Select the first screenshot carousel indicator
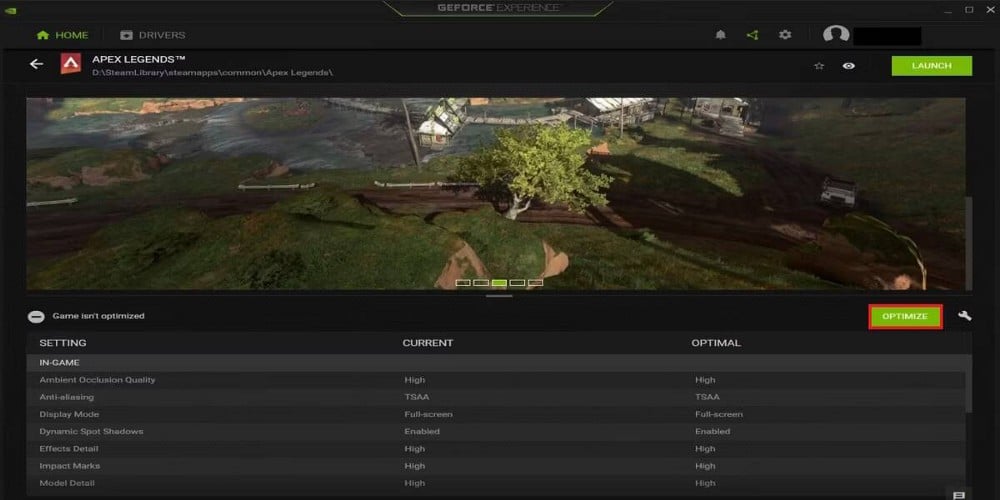The height and width of the screenshot is (500, 1000). point(464,282)
